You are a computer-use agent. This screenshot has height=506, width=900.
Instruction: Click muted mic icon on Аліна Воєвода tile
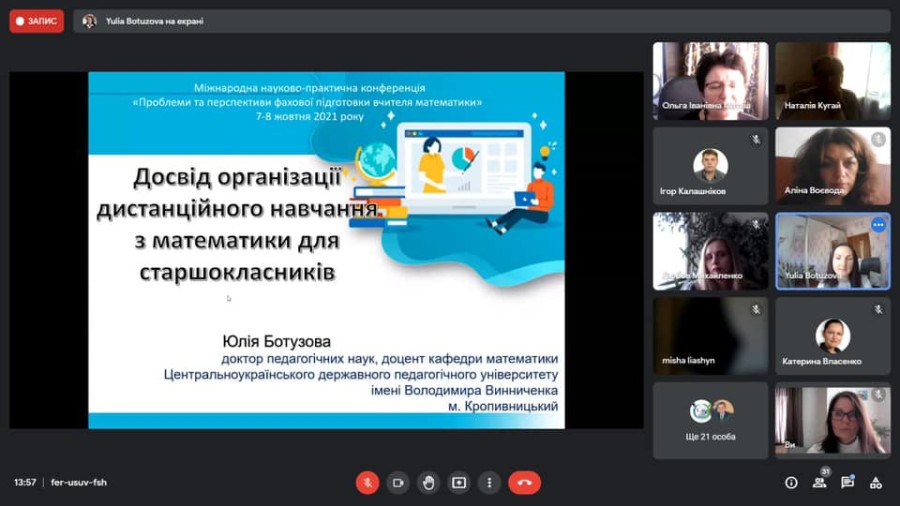pyautogui.click(x=878, y=139)
